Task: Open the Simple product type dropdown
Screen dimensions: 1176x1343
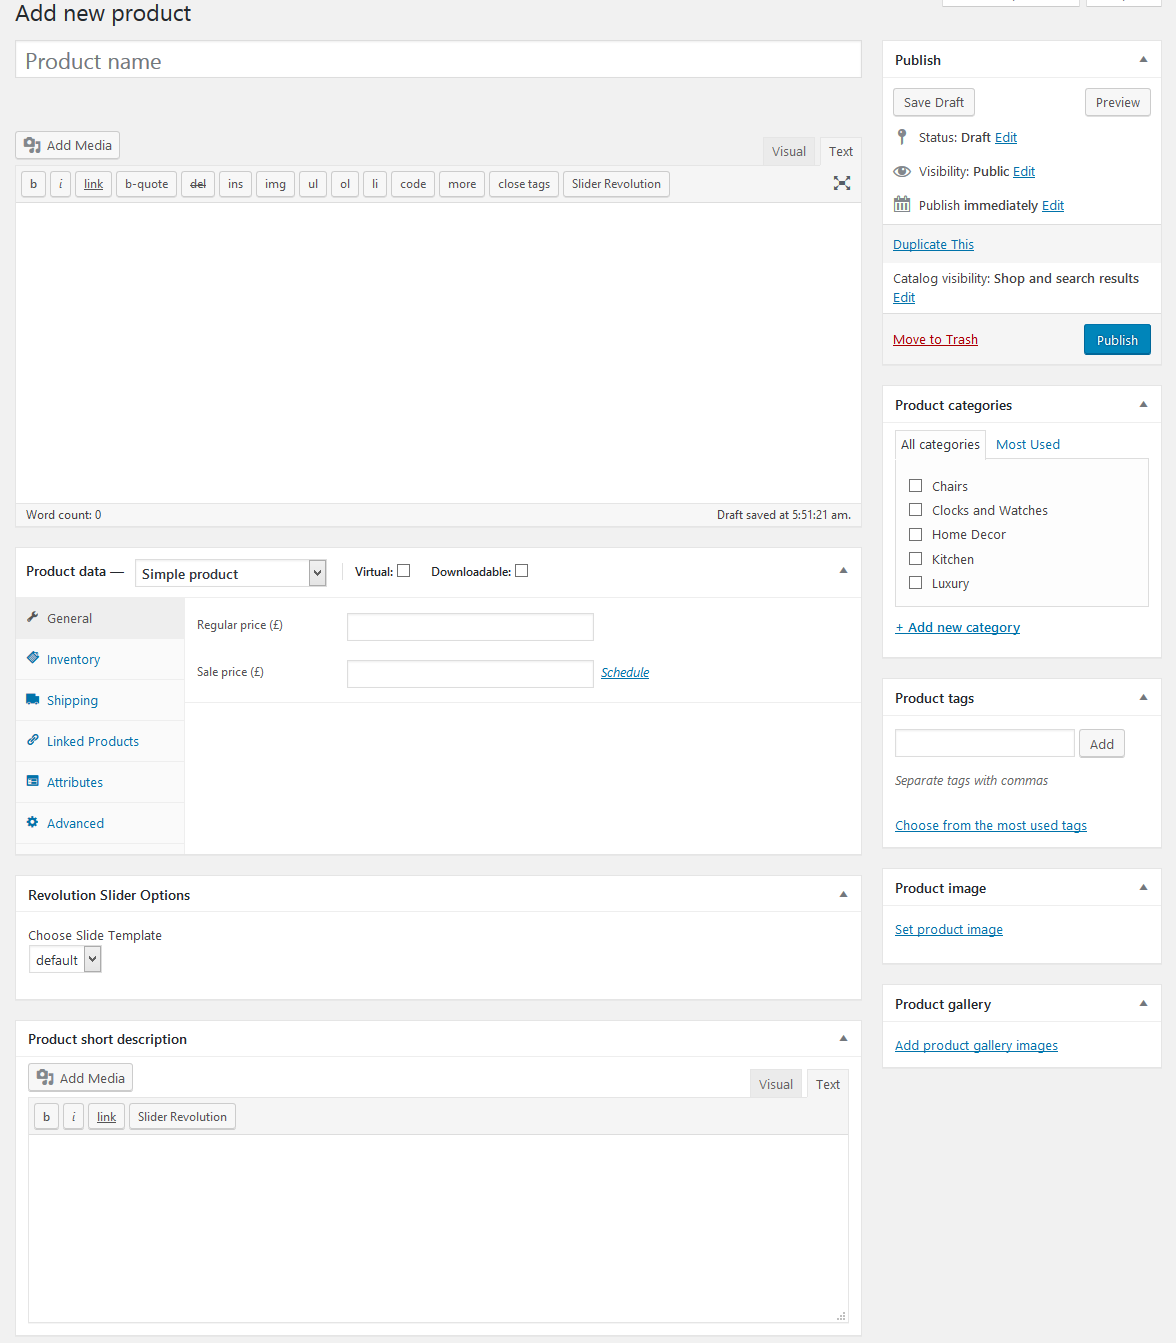Action: [230, 573]
